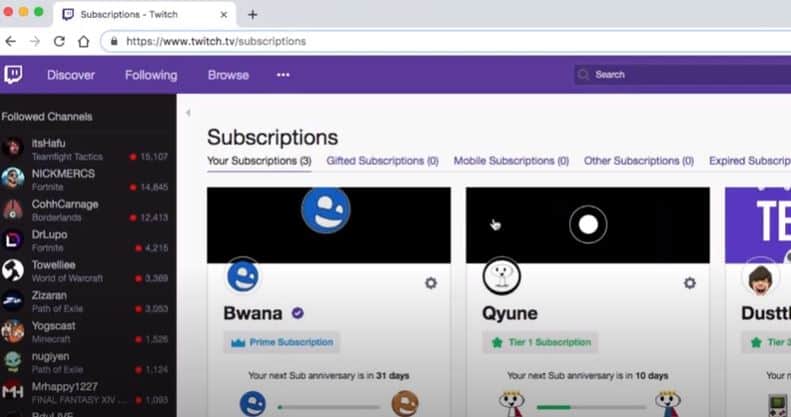Screen dimensions: 791x417
Task: Click the search magnifier icon
Action: (x=584, y=75)
